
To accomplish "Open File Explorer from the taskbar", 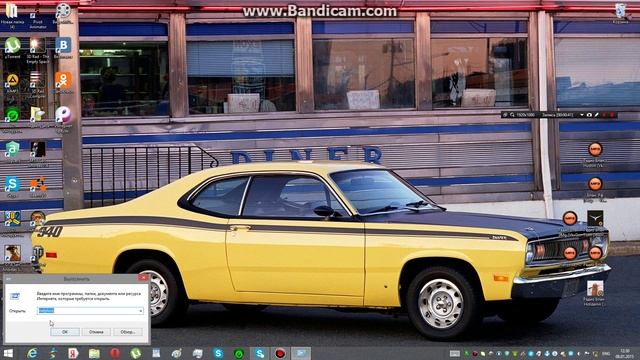I will tap(94, 353).
